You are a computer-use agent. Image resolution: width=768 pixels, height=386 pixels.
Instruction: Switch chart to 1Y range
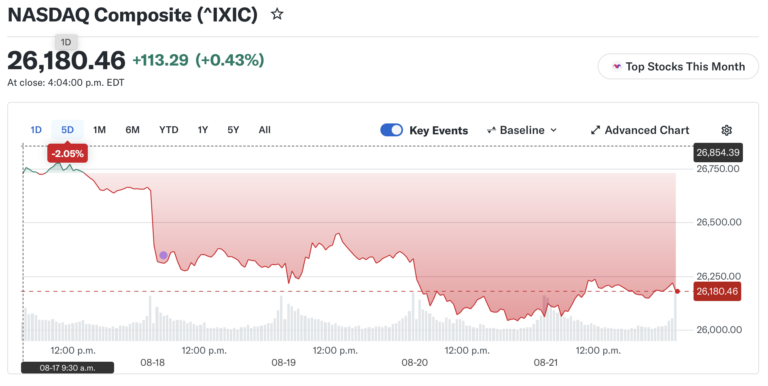tap(203, 130)
